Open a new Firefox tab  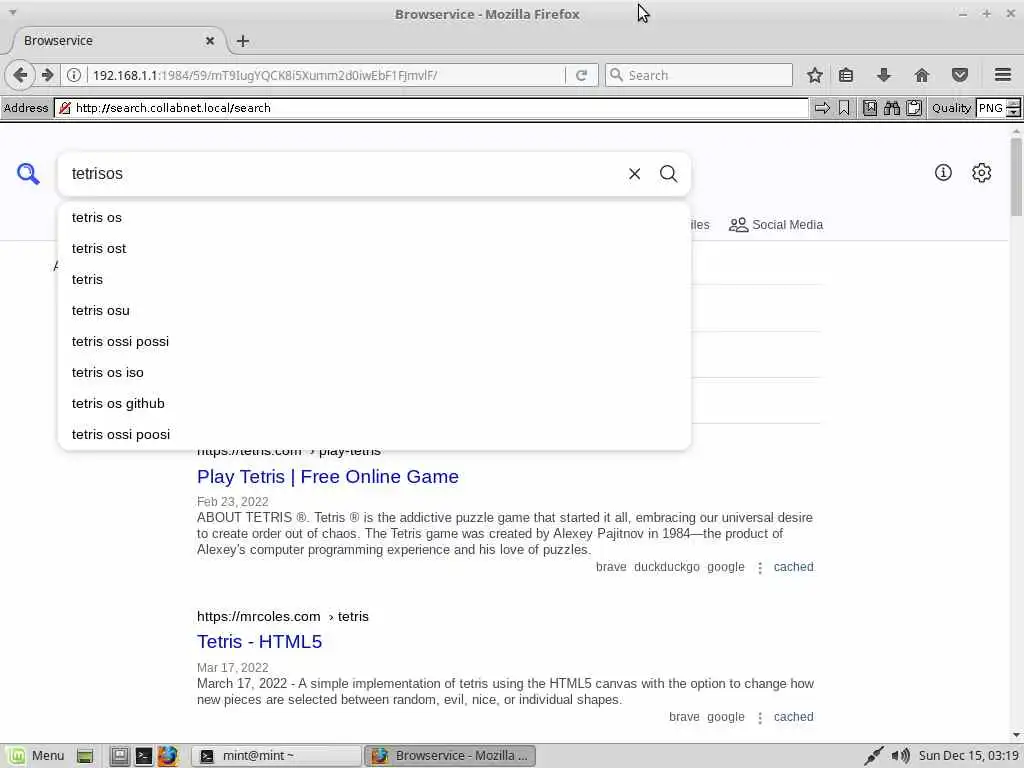tap(243, 40)
